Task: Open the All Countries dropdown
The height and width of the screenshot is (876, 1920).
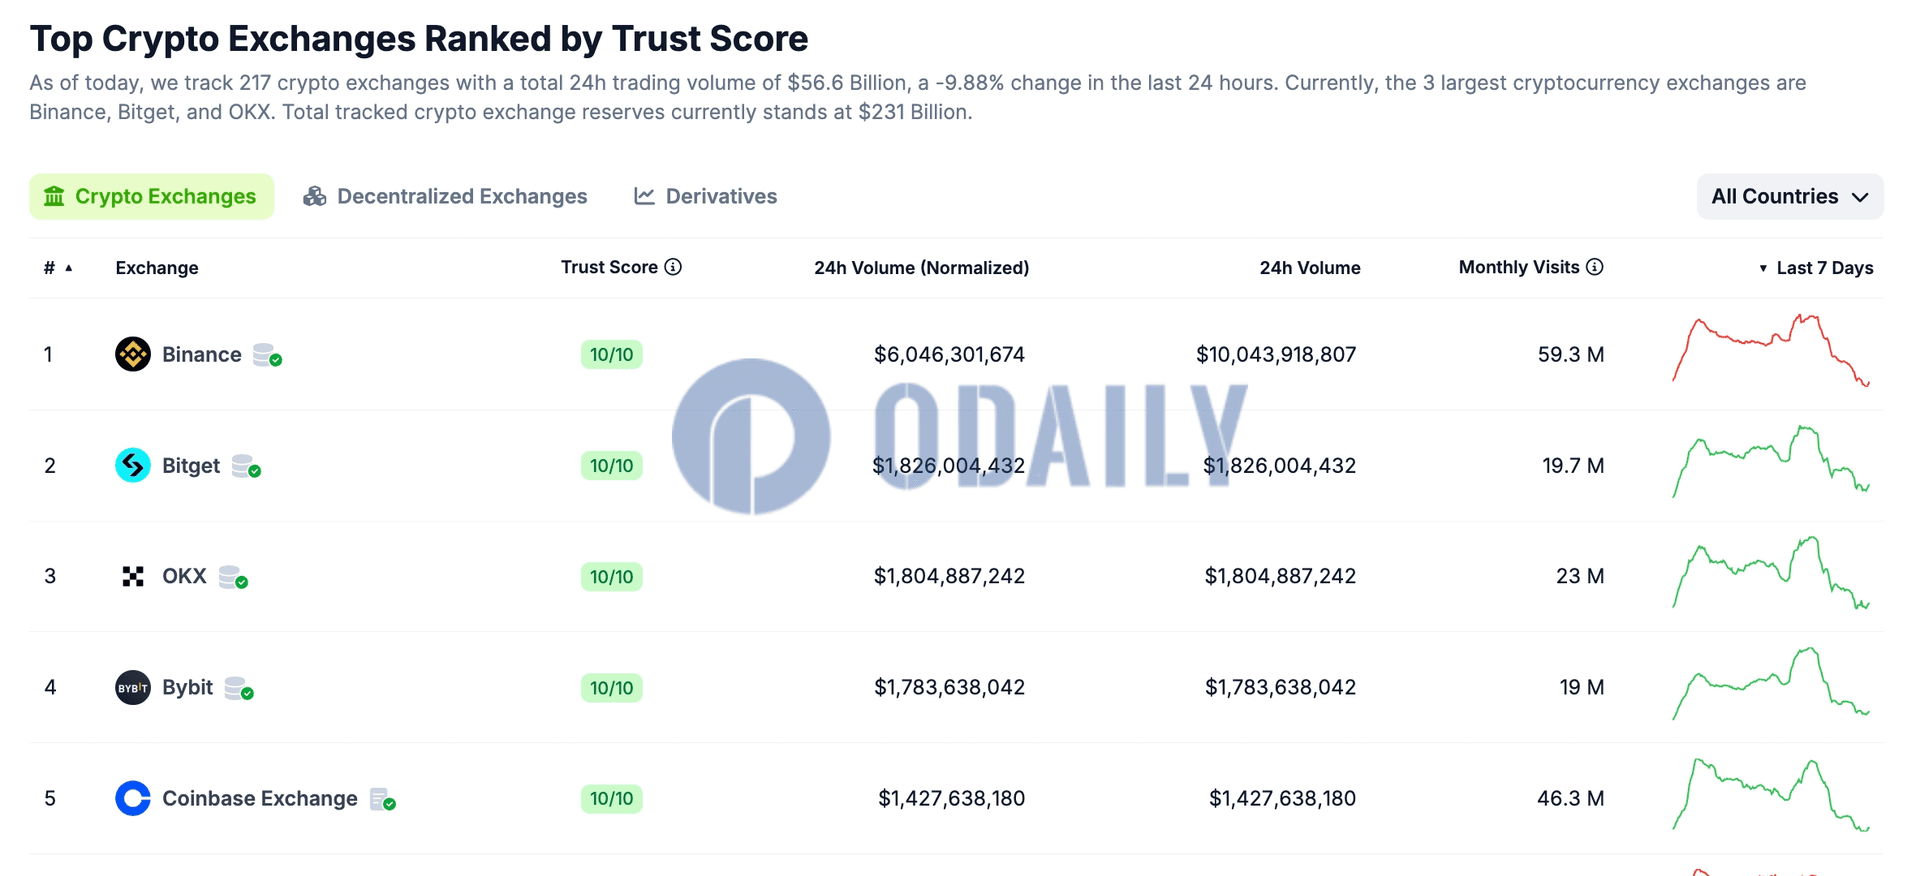Action: (1790, 196)
